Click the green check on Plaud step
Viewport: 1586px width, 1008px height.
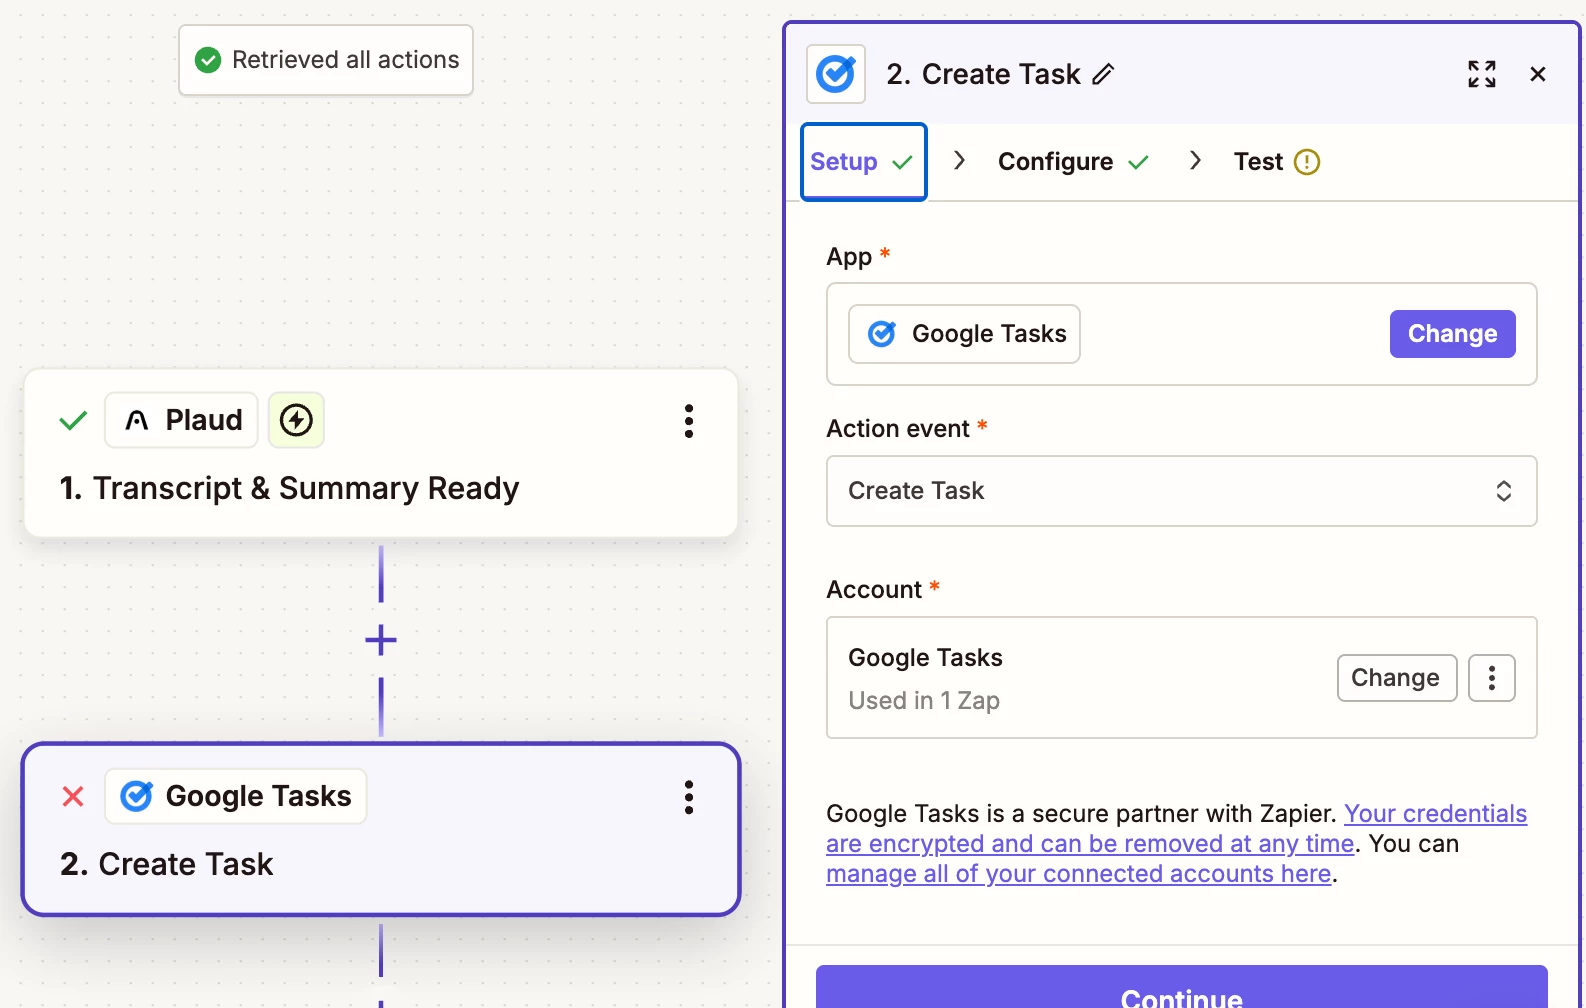coord(73,421)
